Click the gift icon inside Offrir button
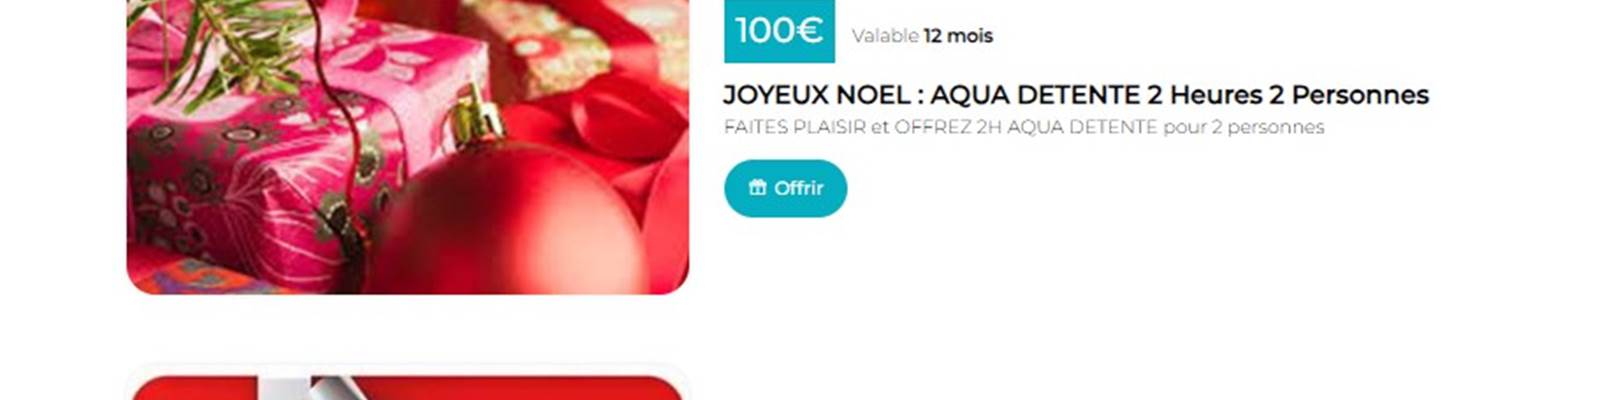The width and height of the screenshot is (1600, 400). tap(758, 187)
